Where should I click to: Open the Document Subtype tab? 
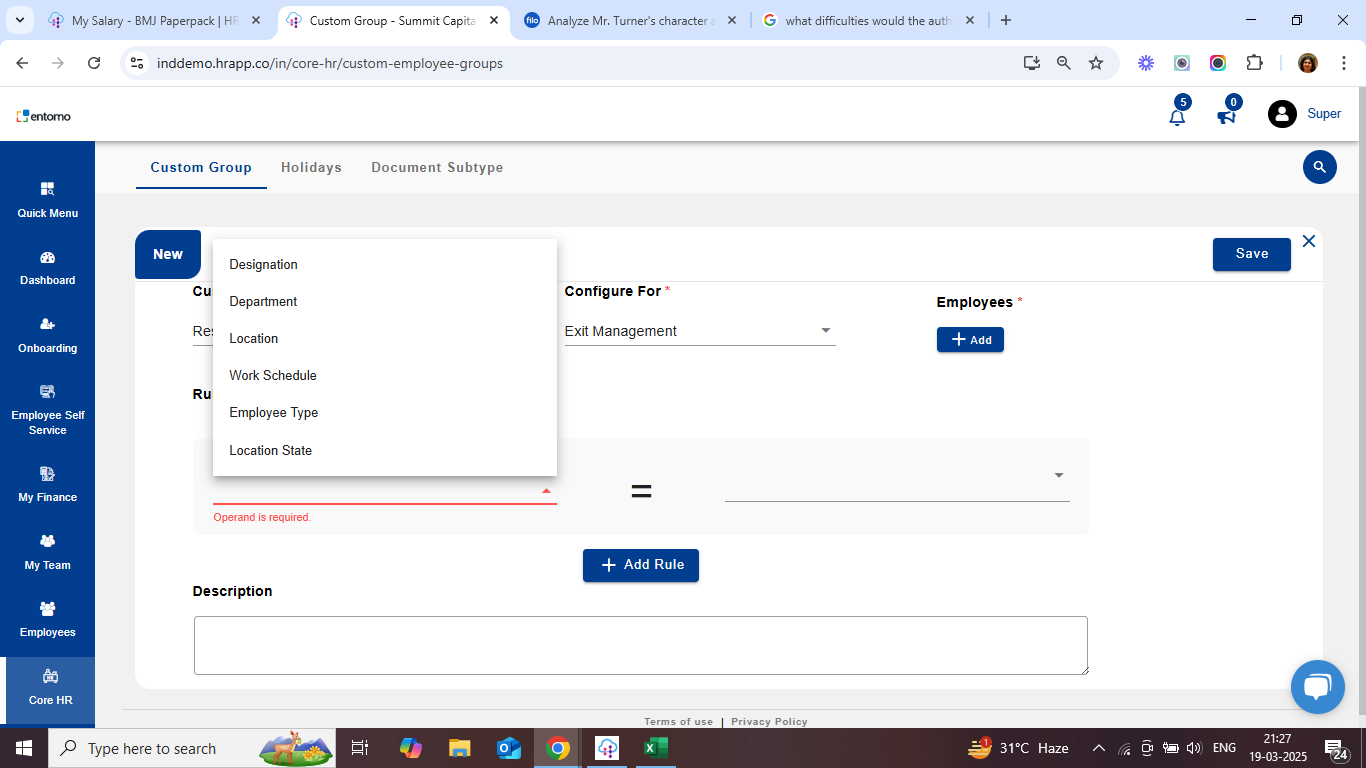pos(437,168)
